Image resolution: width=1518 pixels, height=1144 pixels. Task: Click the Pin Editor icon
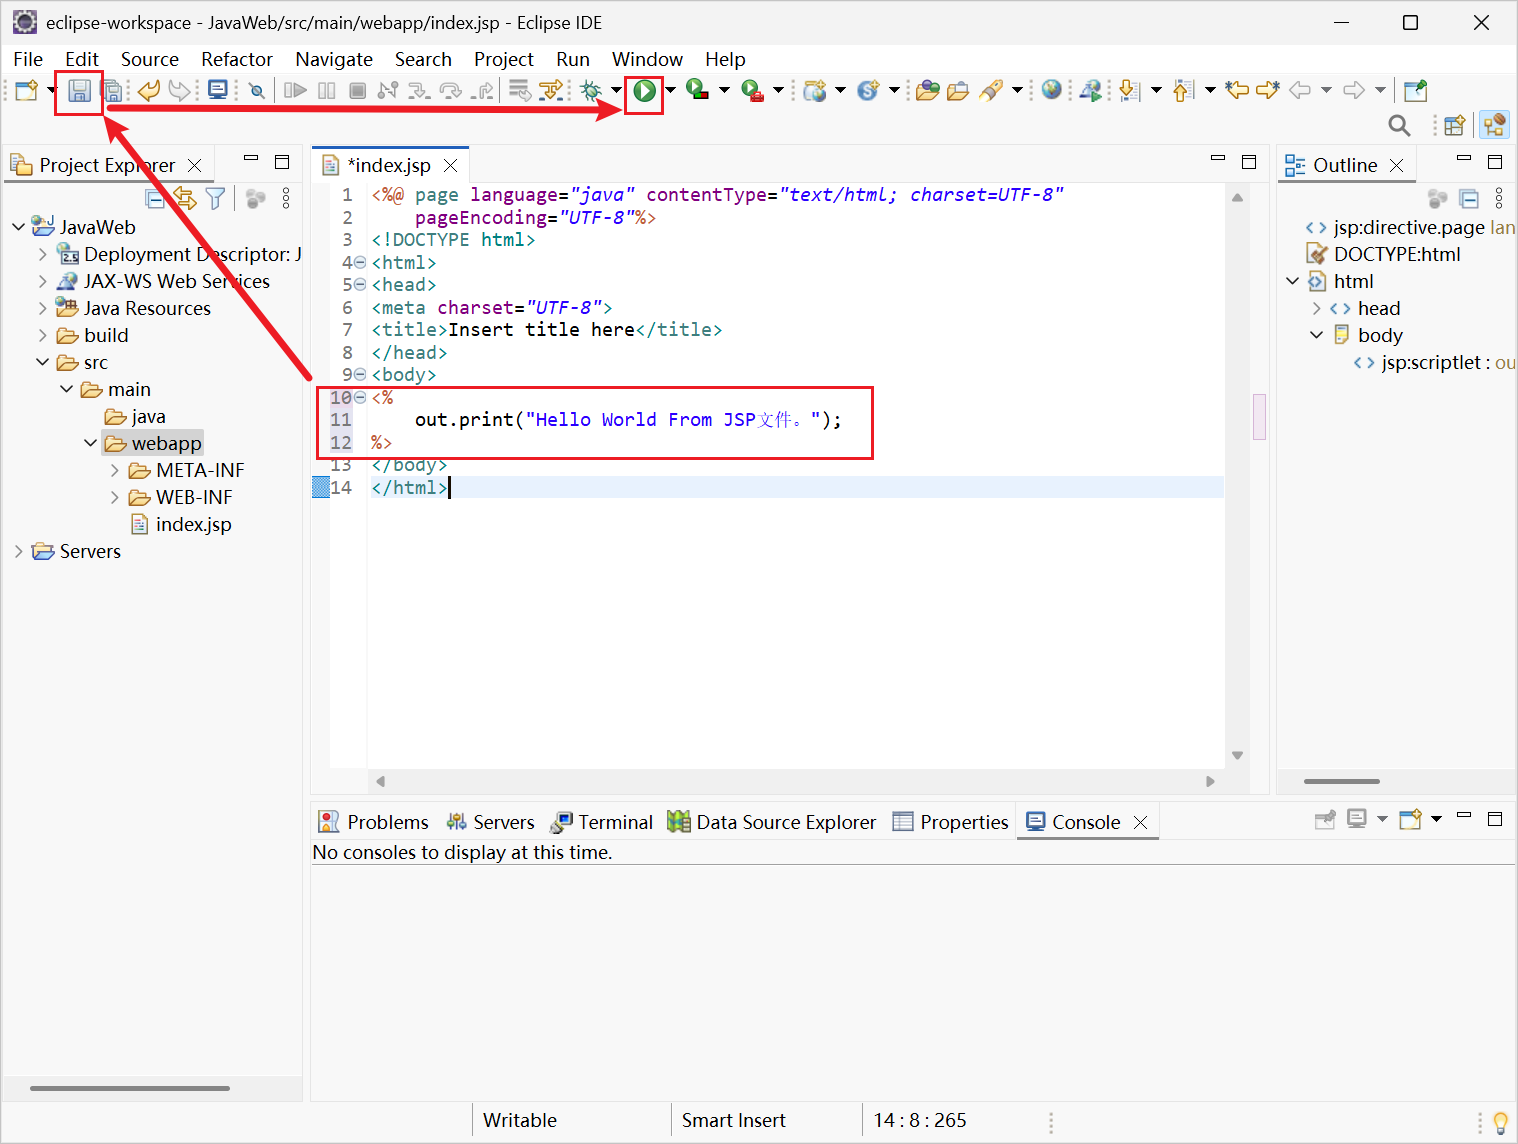coord(1415,91)
